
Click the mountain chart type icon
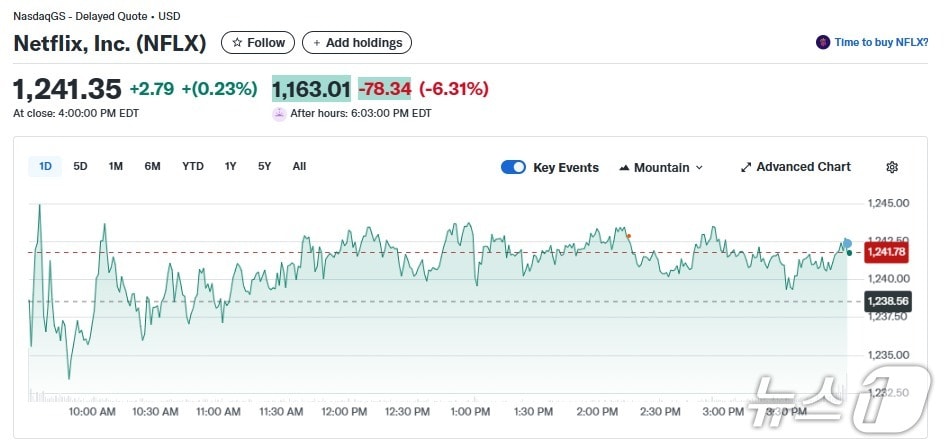point(625,168)
